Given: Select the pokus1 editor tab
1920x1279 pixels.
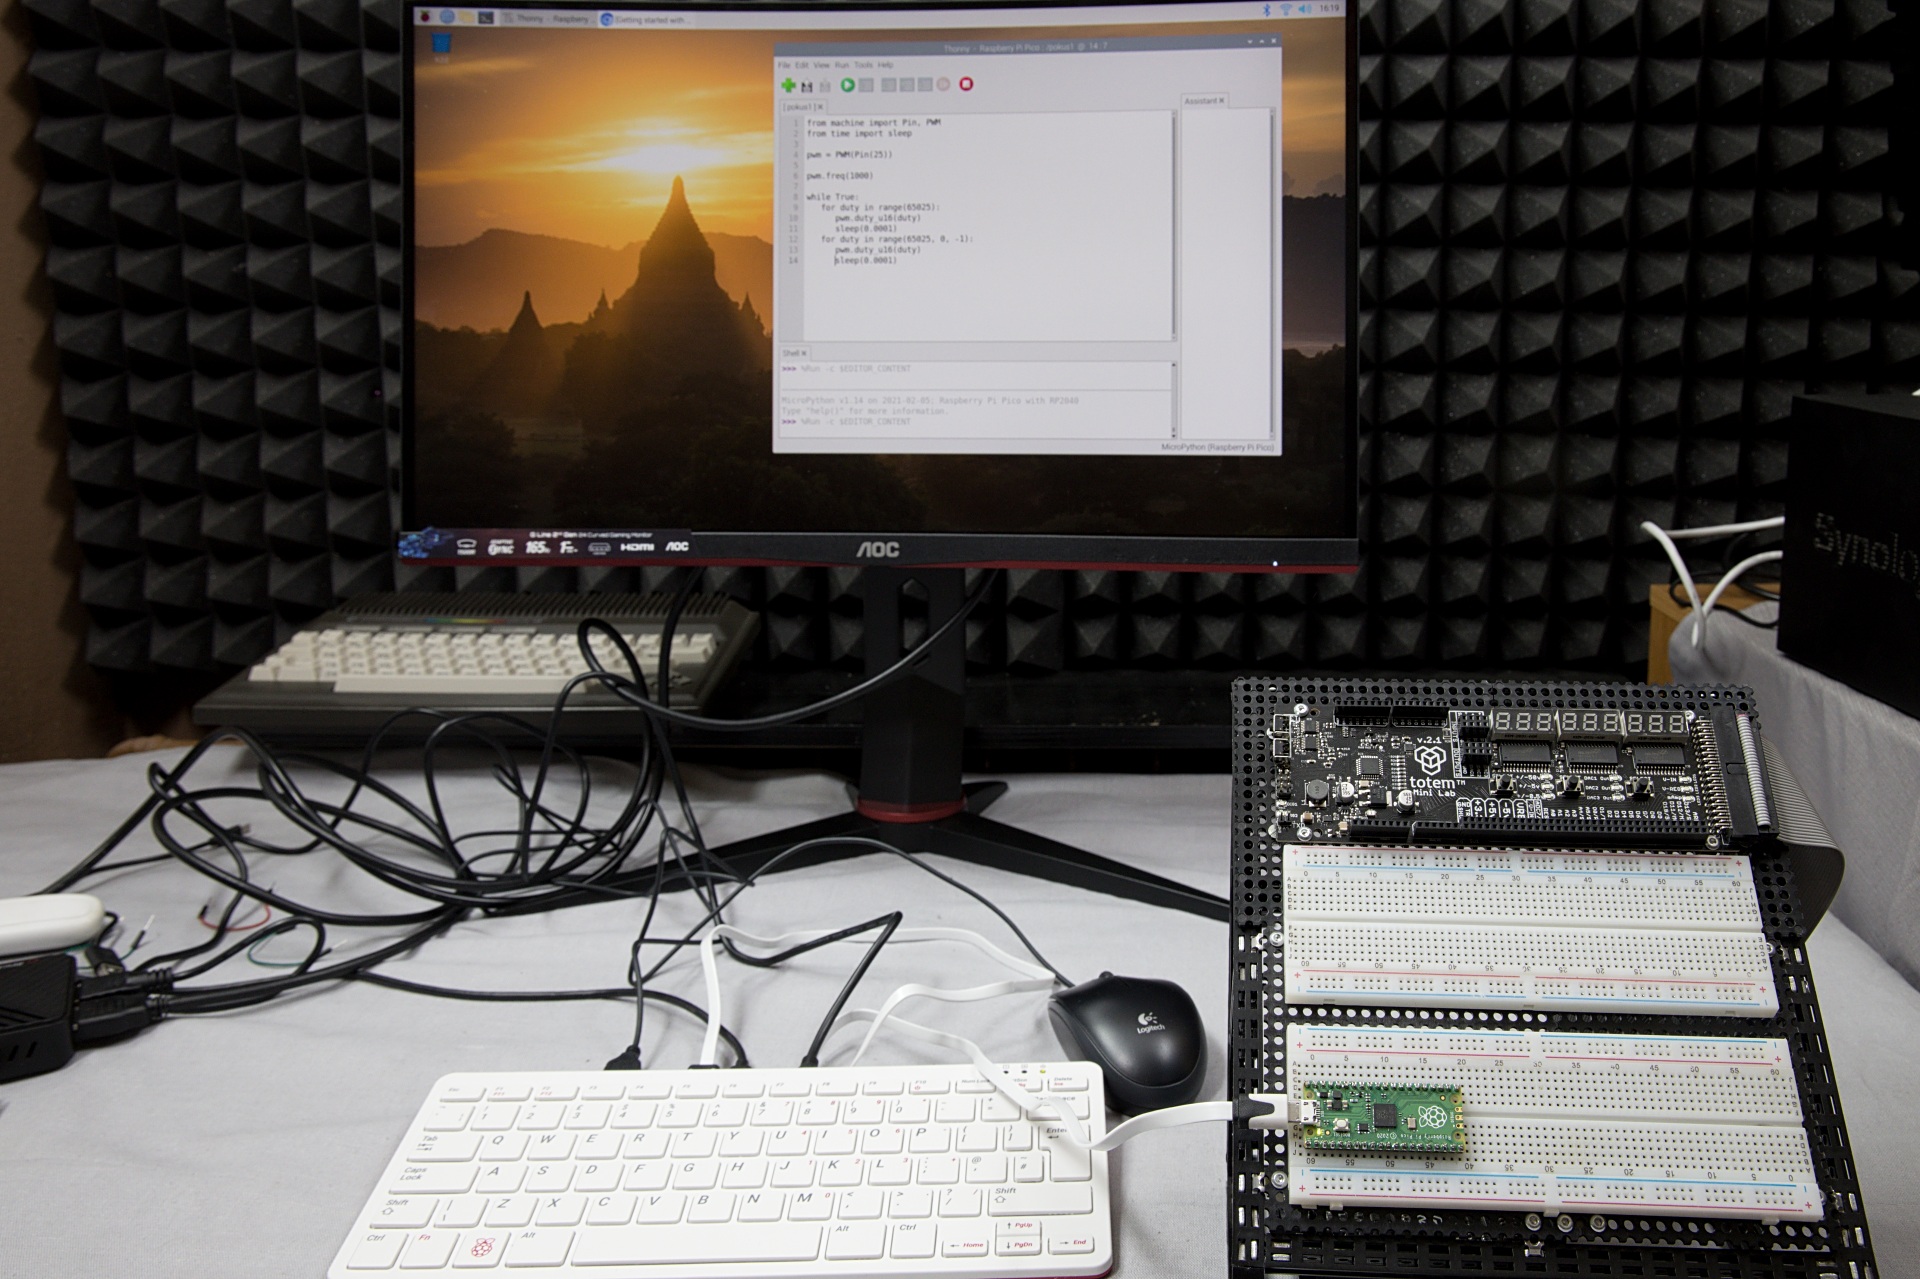Looking at the screenshot, I should click(x=798, y=107).
